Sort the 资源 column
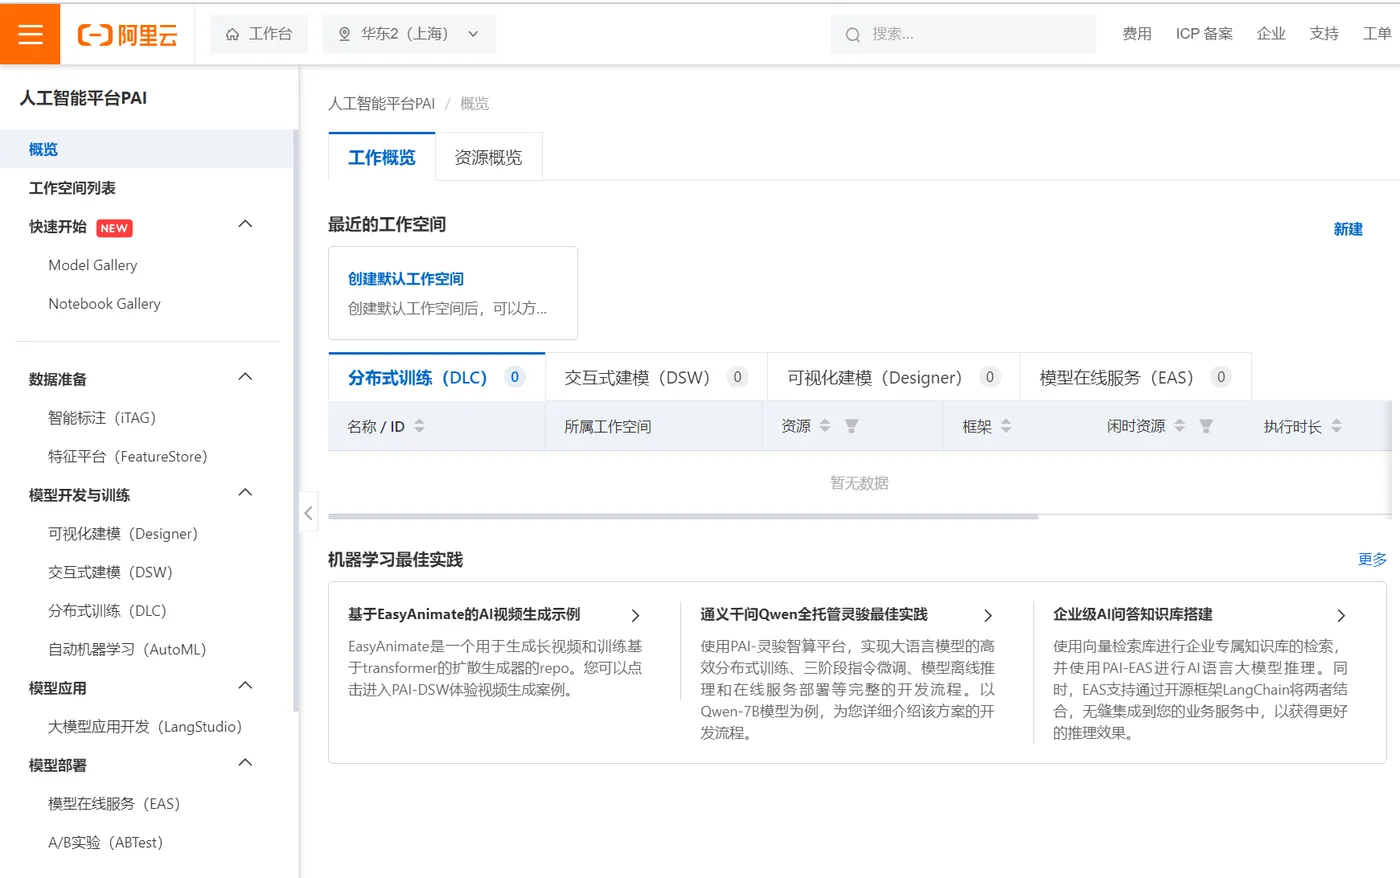The width and height of the screenshot is (1400, 878). [825, 426]
